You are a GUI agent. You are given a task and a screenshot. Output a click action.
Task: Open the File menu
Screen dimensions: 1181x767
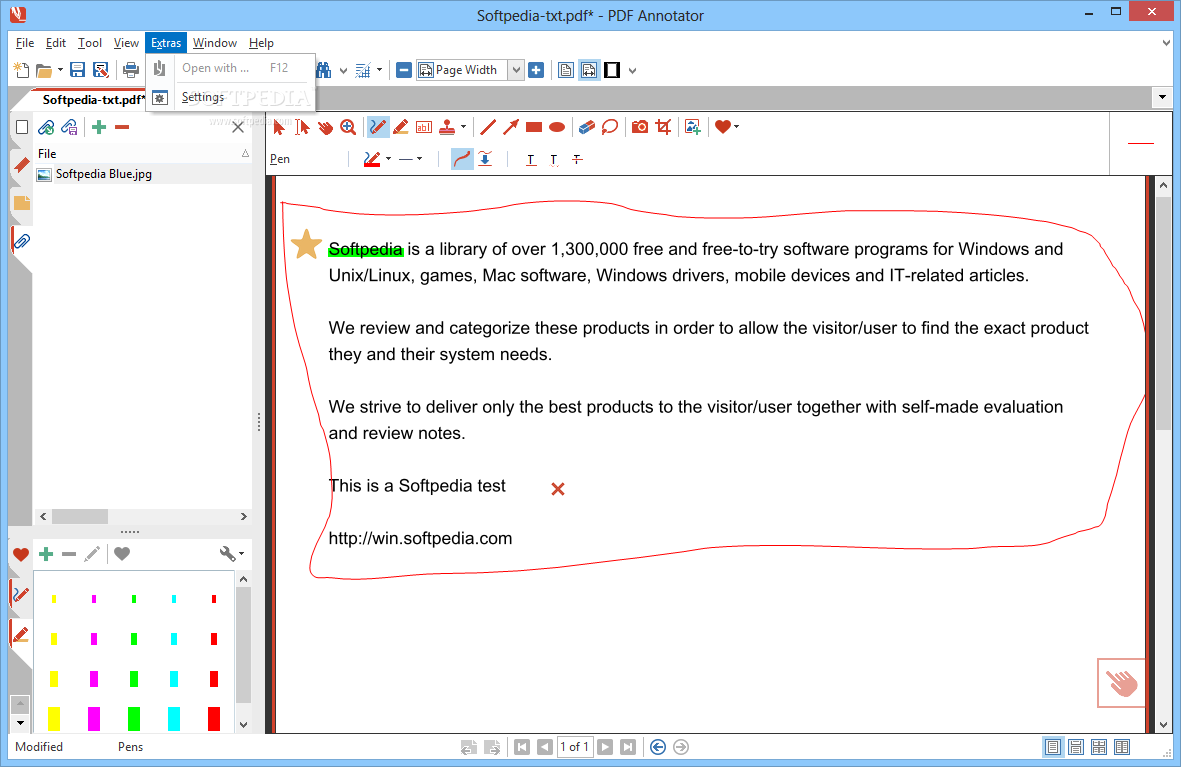pyautogui.click(x=25, y=43)
